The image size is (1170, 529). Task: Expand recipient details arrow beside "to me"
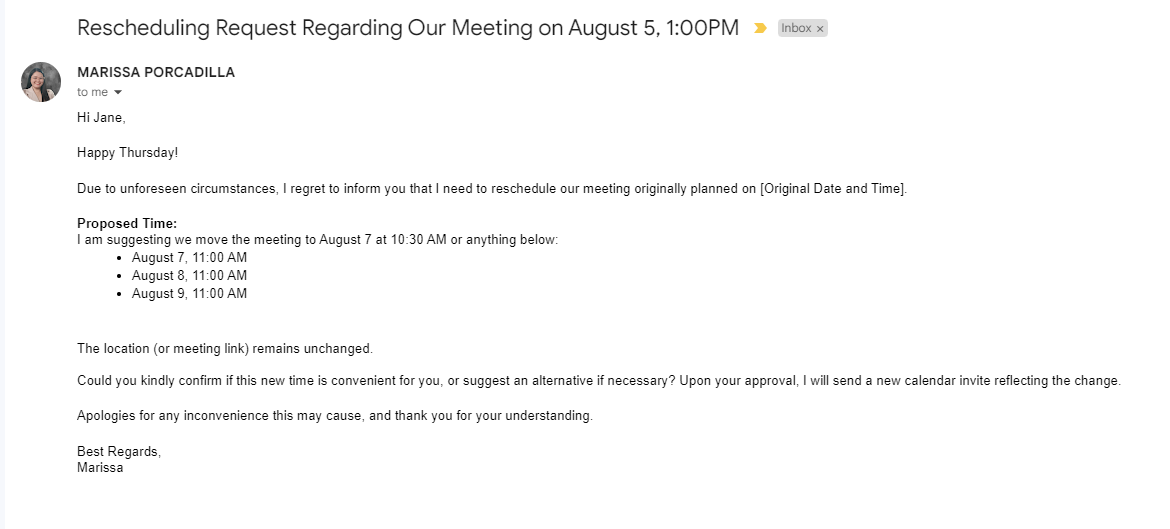pos(118,93)
